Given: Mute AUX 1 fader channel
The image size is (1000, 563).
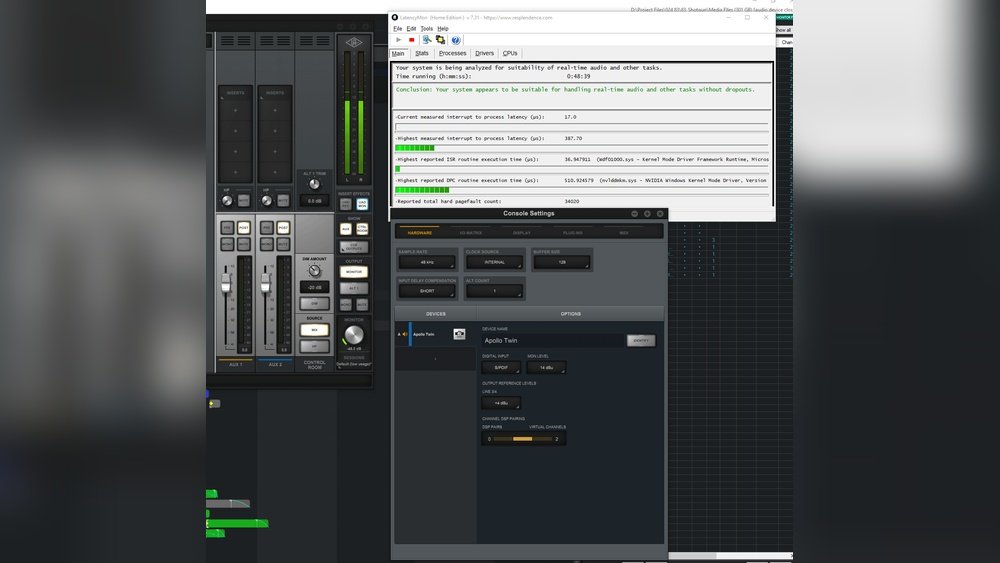Looking at the screenshot, I should tap(244, 244).
